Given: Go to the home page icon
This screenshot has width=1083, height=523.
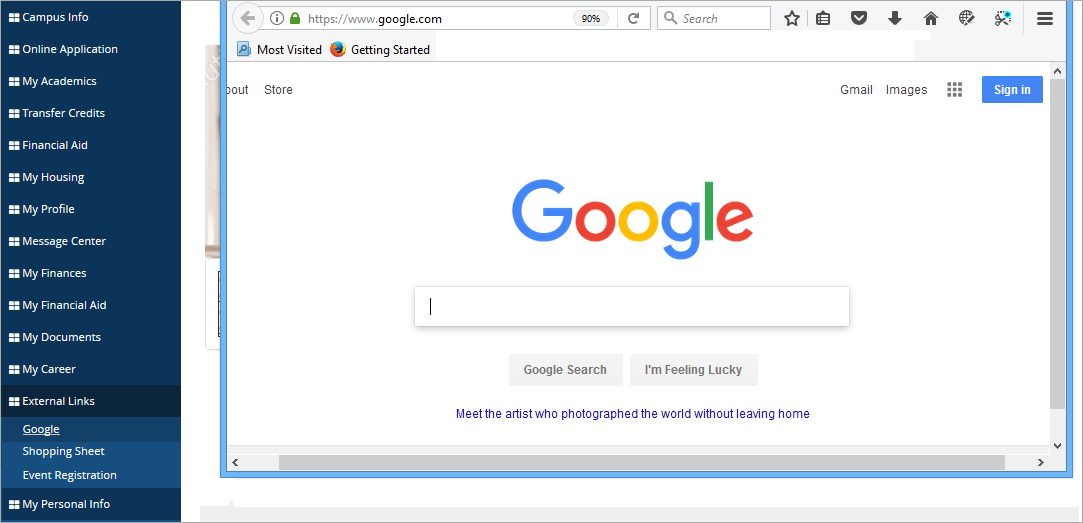Looking at the screenshot, I should [x=931, y=19].
